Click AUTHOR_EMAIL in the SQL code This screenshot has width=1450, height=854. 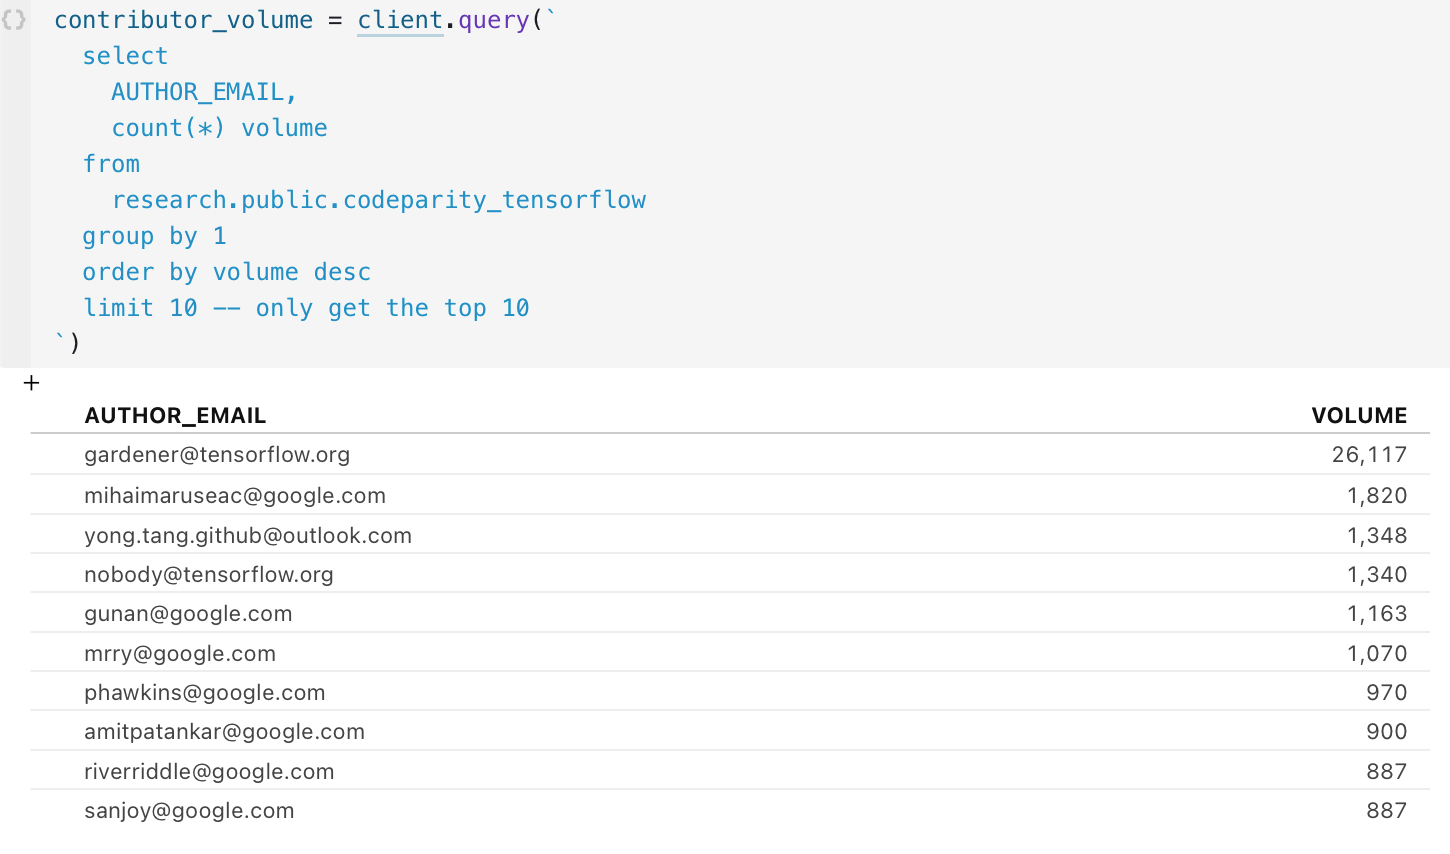[204, 92]
